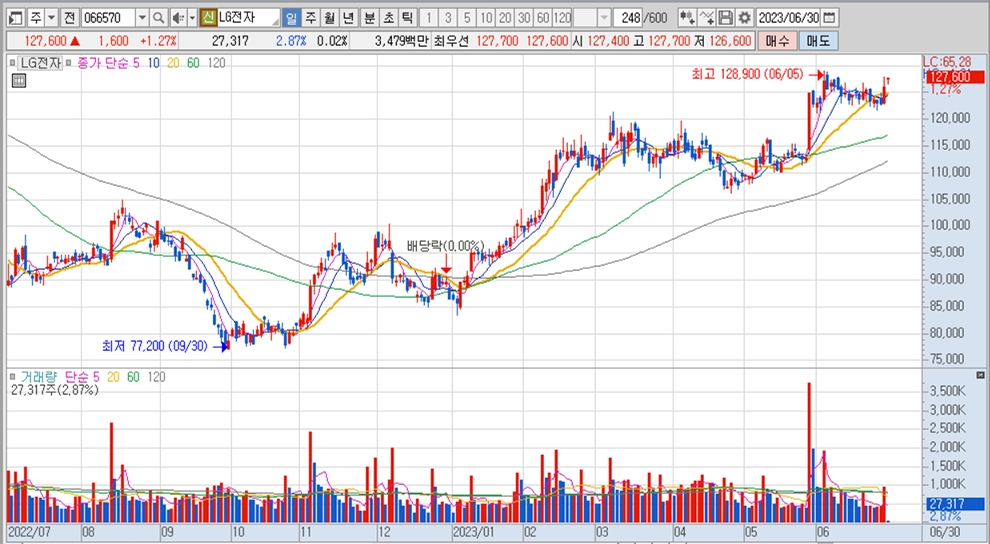Select the minute (분) chart period
The image size is (990, 544).
[x=369, y=18]
